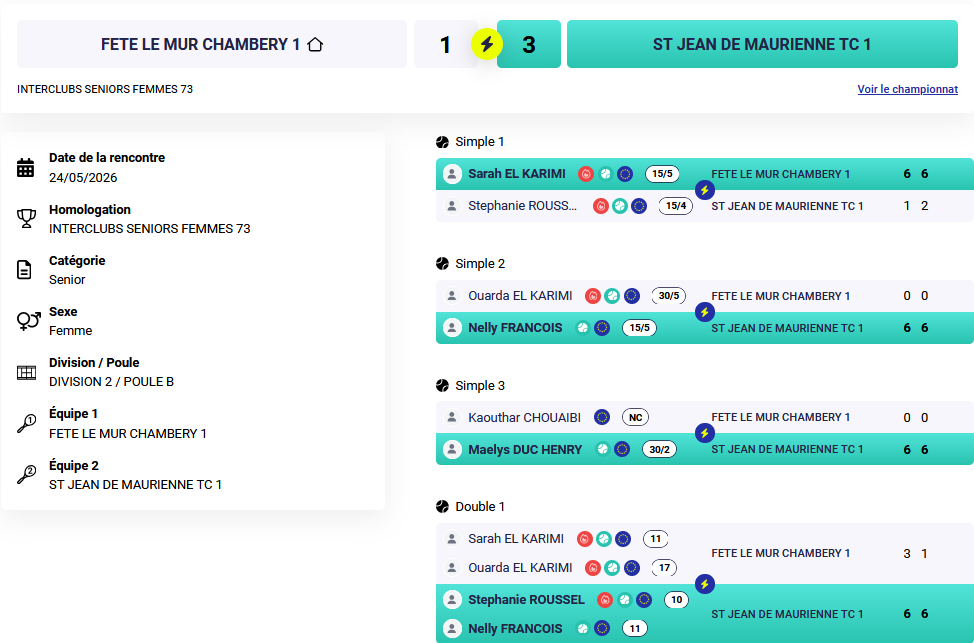Click the teal tennis ball badge for Ouarda EL KARIMI in Double 1
This screenshot has height=643, width=974.
click(x=612, y=568)
